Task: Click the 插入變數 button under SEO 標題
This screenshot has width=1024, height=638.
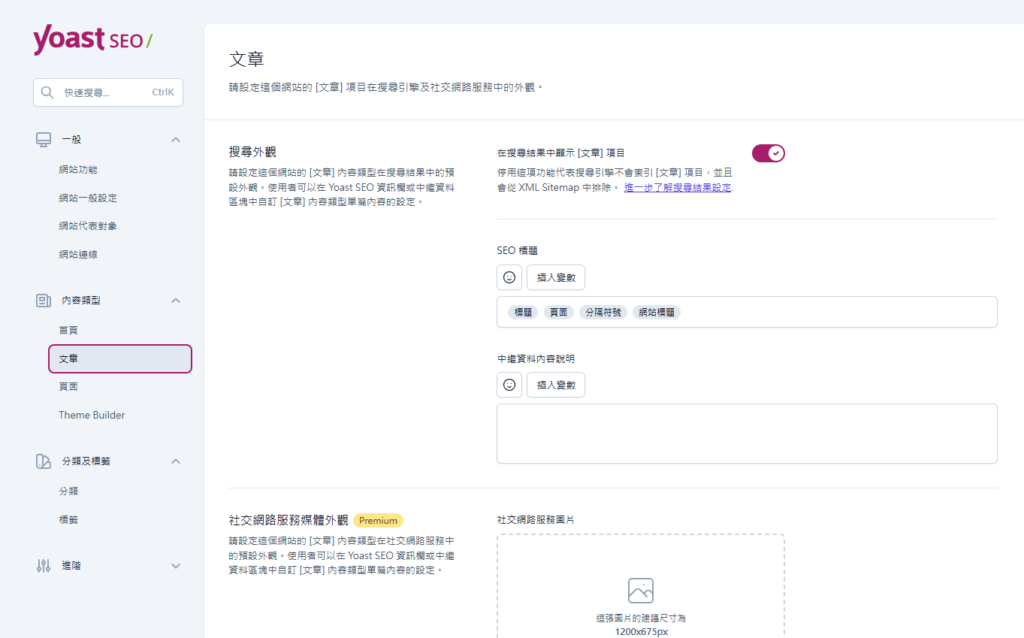Action: 555,277
